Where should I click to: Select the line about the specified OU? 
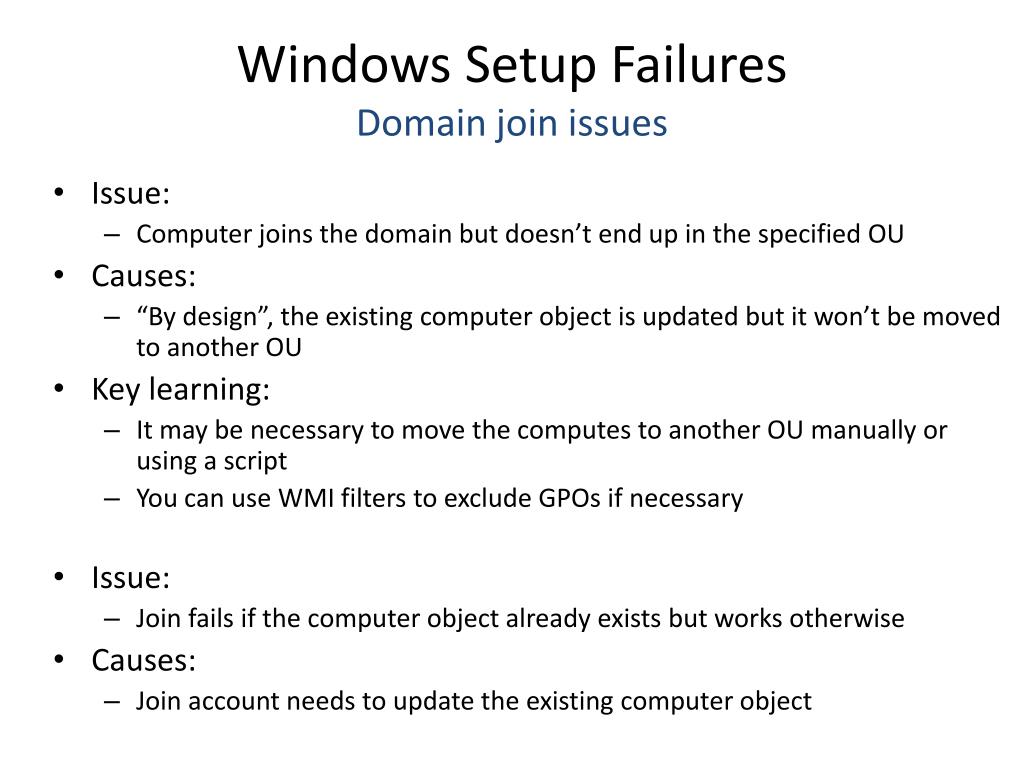tap(520, 234)
